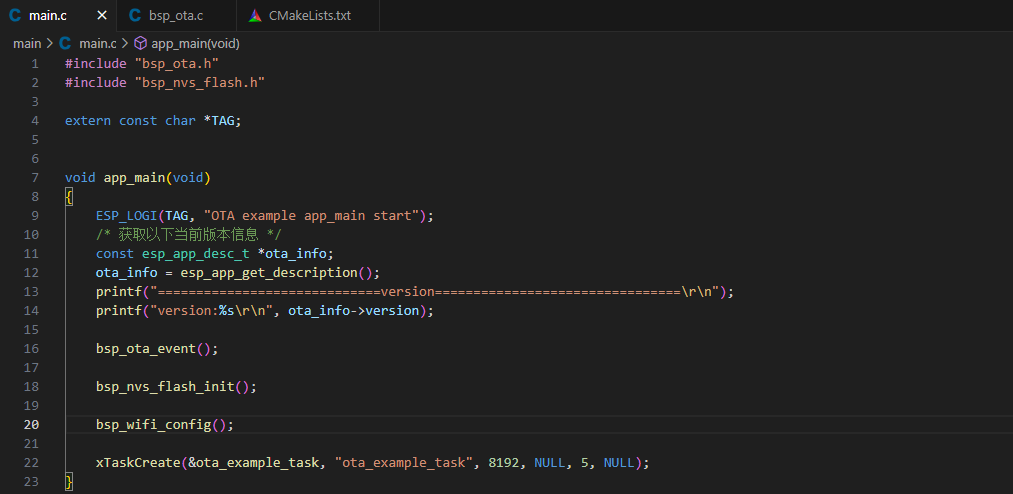The image size is (1013, 494).
Task: Click the "bsp_nvs_flash.h" include string
Action: (200, 83)
